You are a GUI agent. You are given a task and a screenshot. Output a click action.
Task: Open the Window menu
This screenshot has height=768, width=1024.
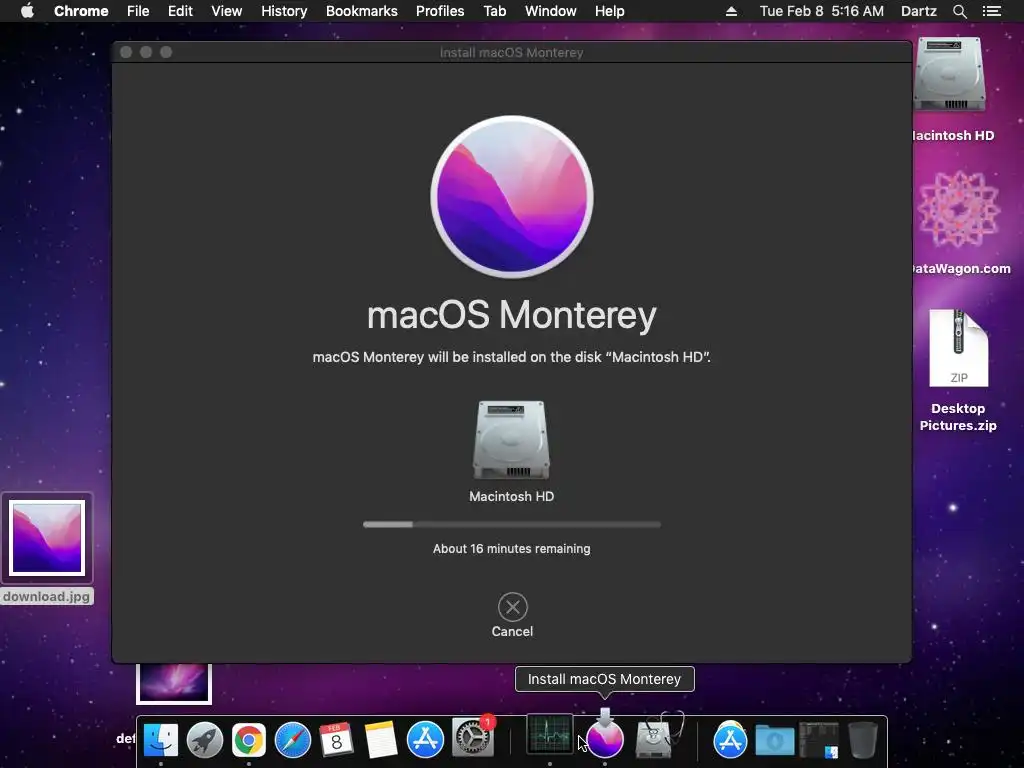coord(551,11)
